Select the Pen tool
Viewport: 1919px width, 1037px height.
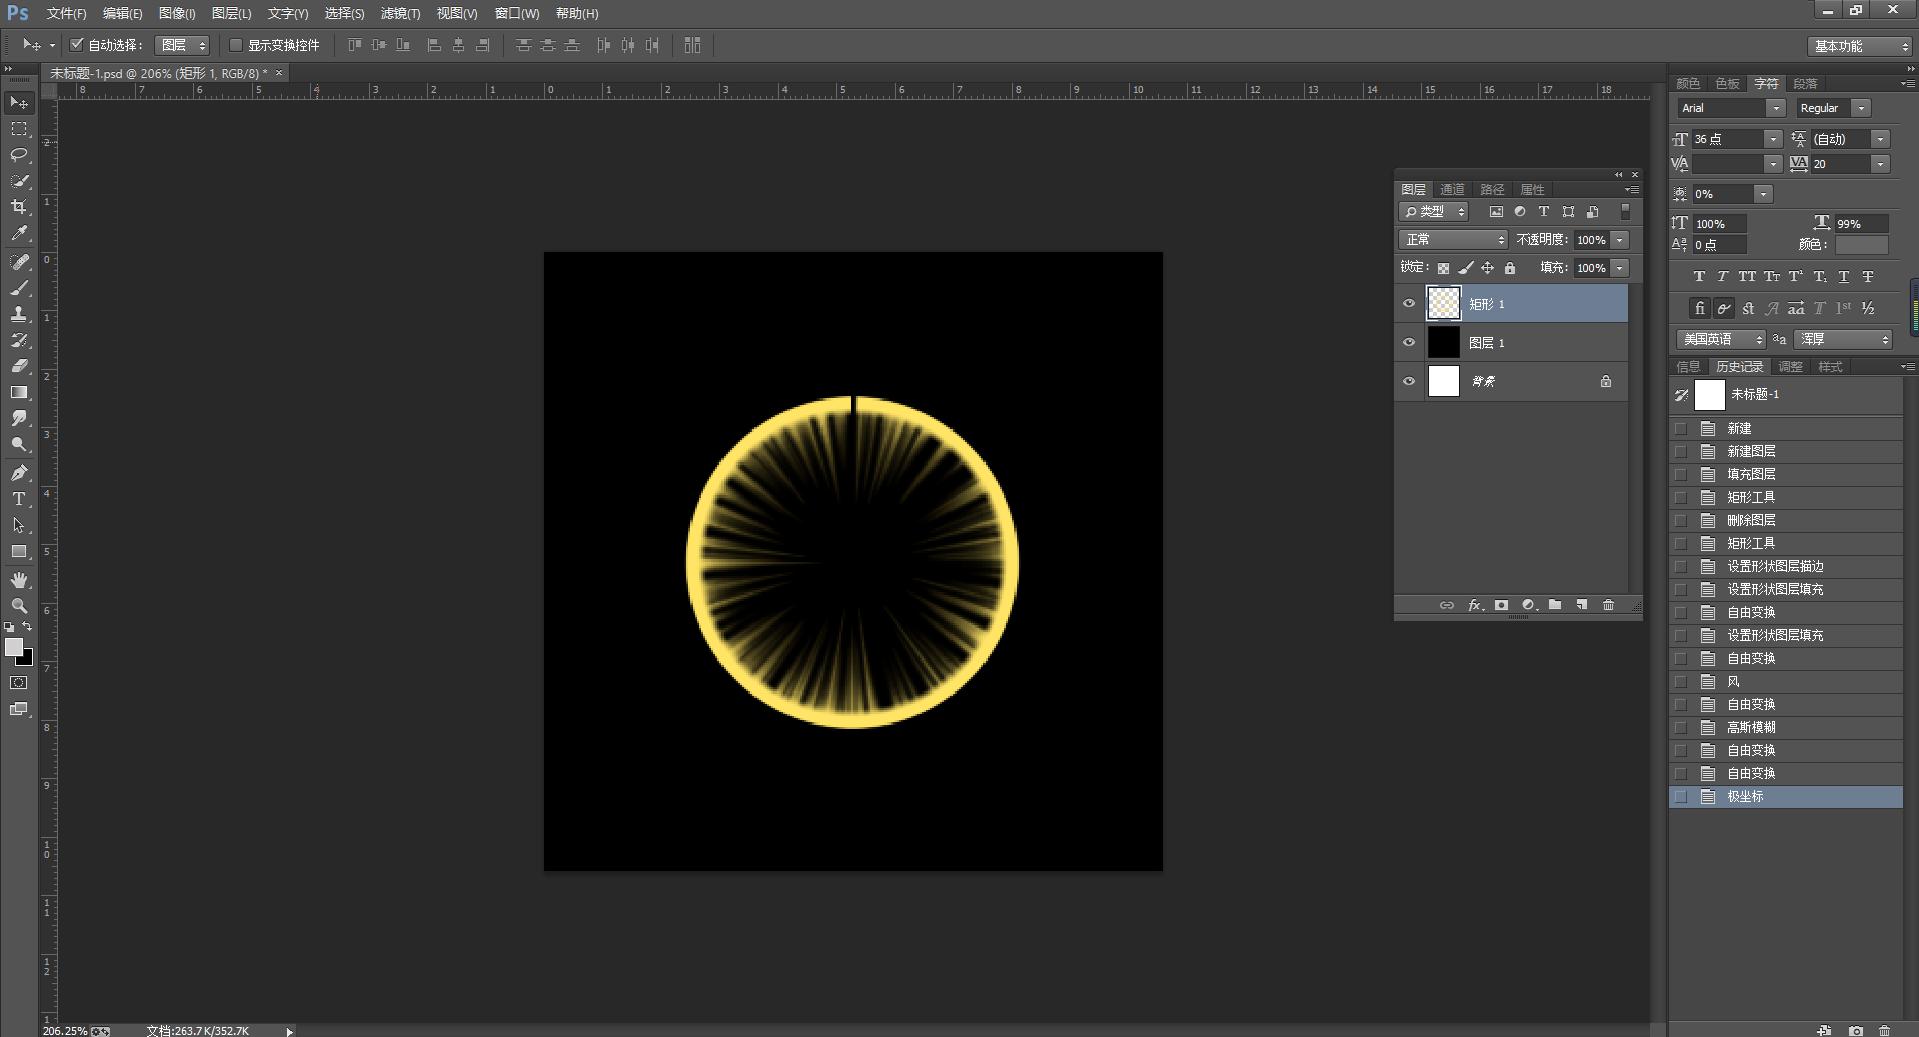pos(19,473)
